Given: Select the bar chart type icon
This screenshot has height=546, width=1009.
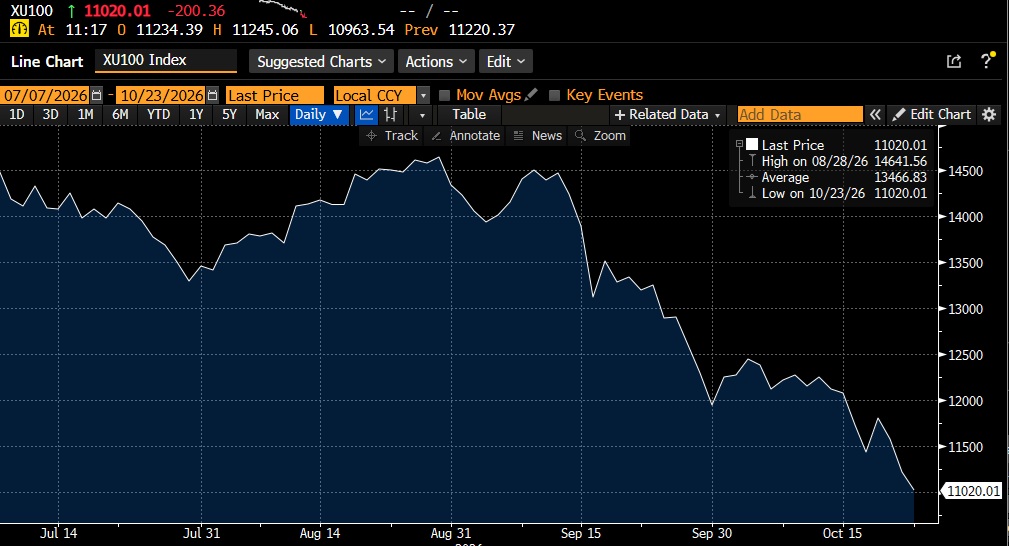Looking at the screenshot, I should coord(391,115).
